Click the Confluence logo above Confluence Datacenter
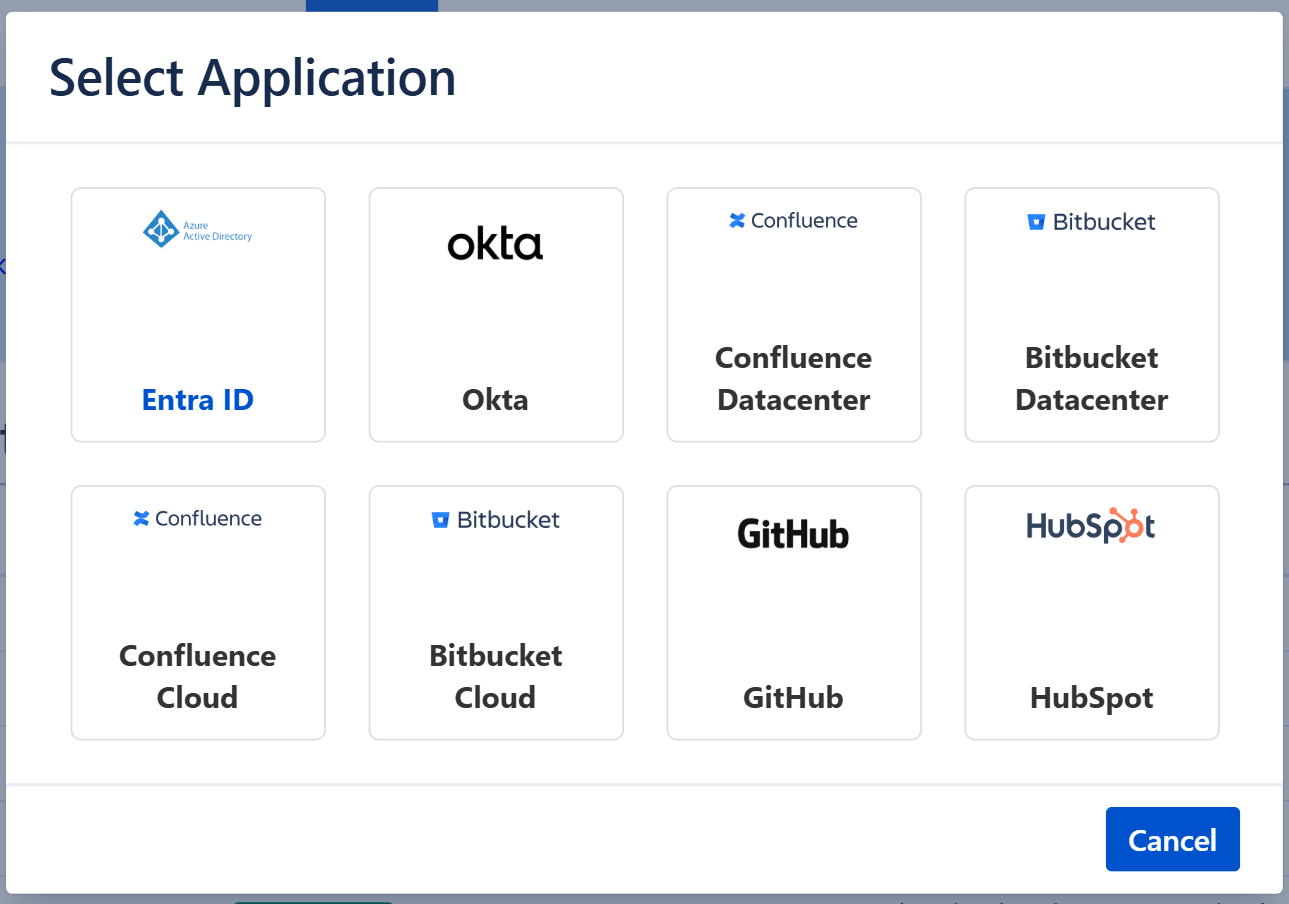Screen dimensions: 1289x904 point(793,221)
